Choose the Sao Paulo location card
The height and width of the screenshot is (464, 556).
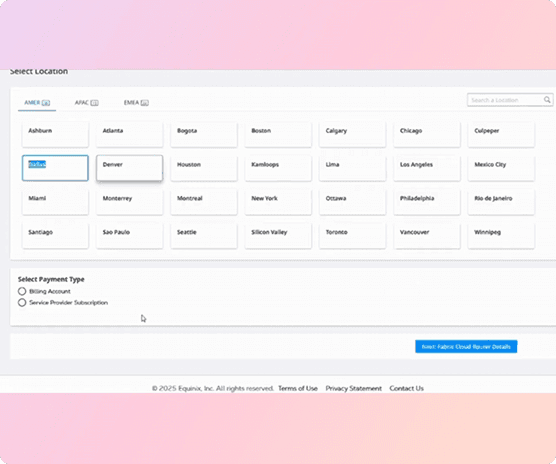click(129, 236)
